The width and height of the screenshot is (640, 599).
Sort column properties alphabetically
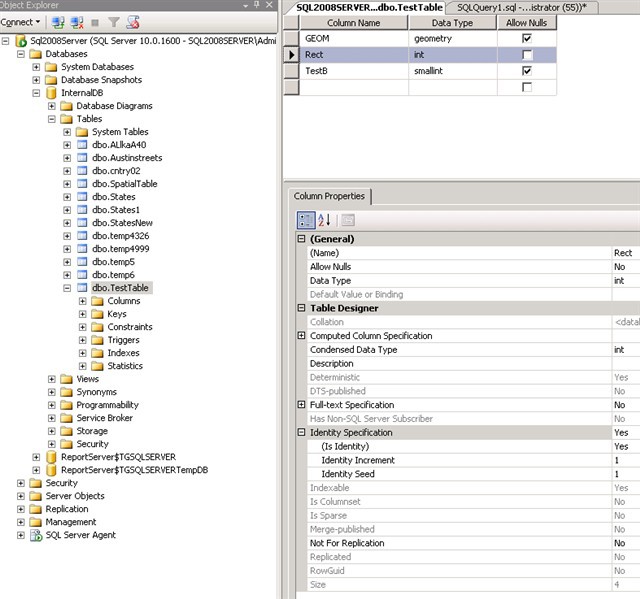[324, 220]
